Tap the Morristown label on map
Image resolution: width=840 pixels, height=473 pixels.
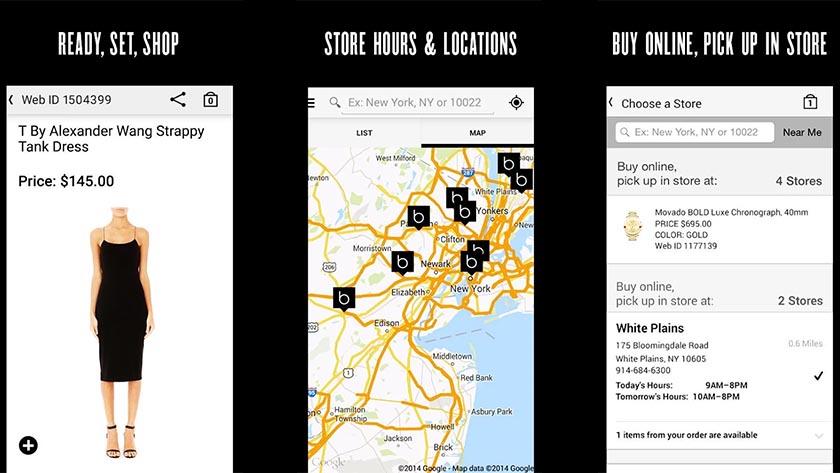click(372, 248)
